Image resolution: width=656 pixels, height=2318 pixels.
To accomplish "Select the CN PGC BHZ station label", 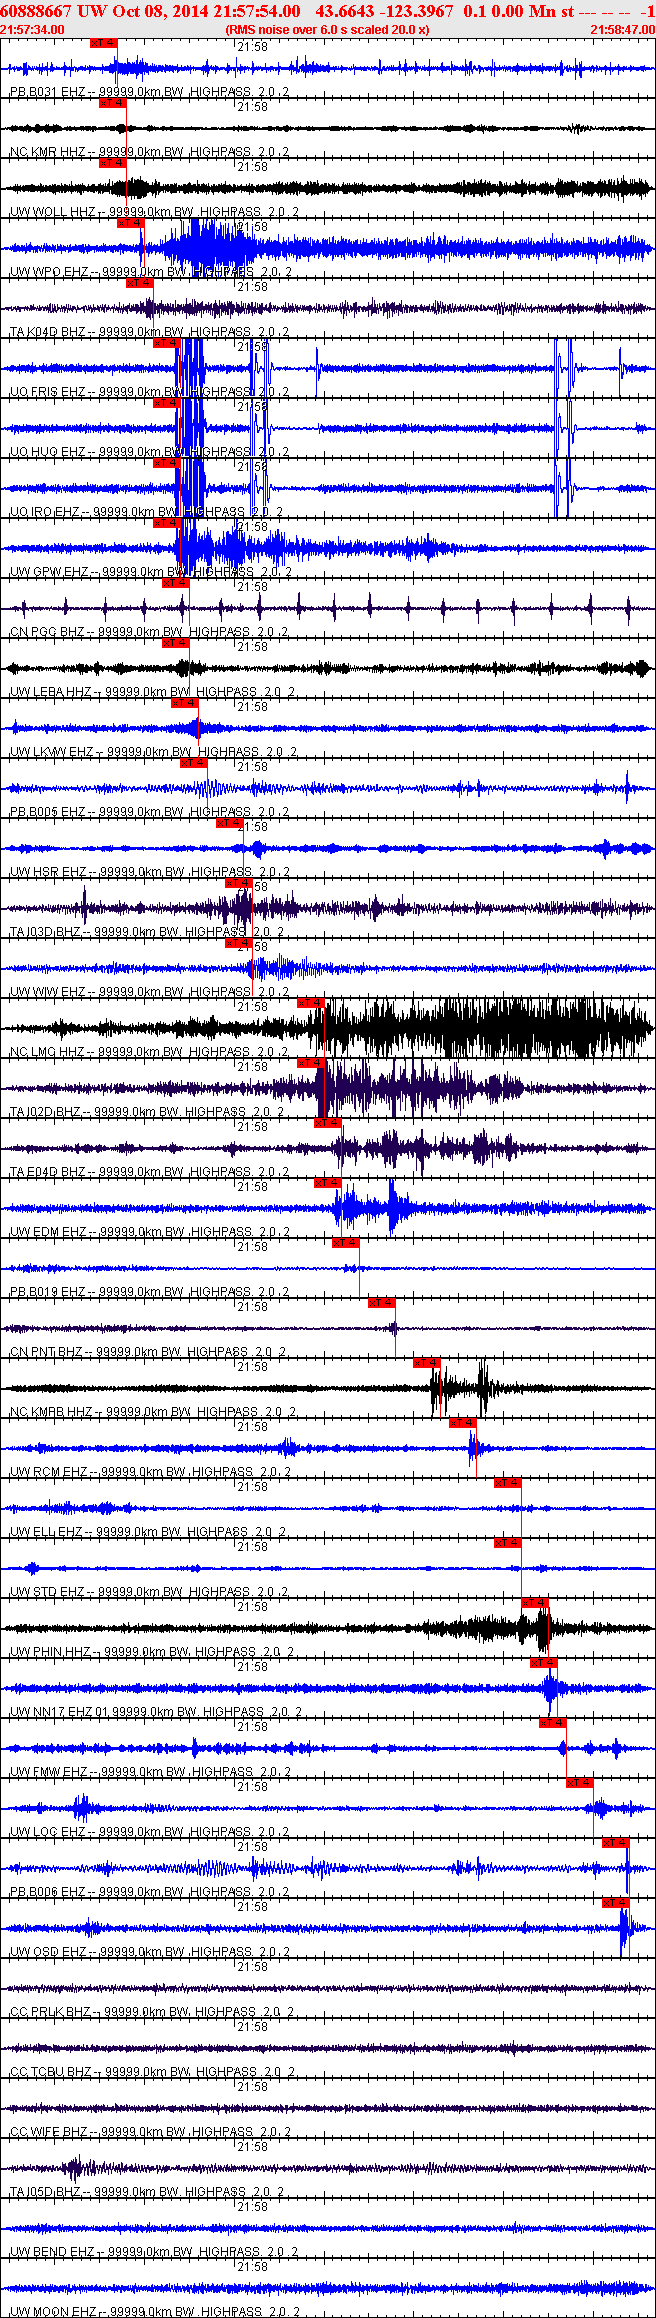I will pyautogui.click(x=149, y=632).
